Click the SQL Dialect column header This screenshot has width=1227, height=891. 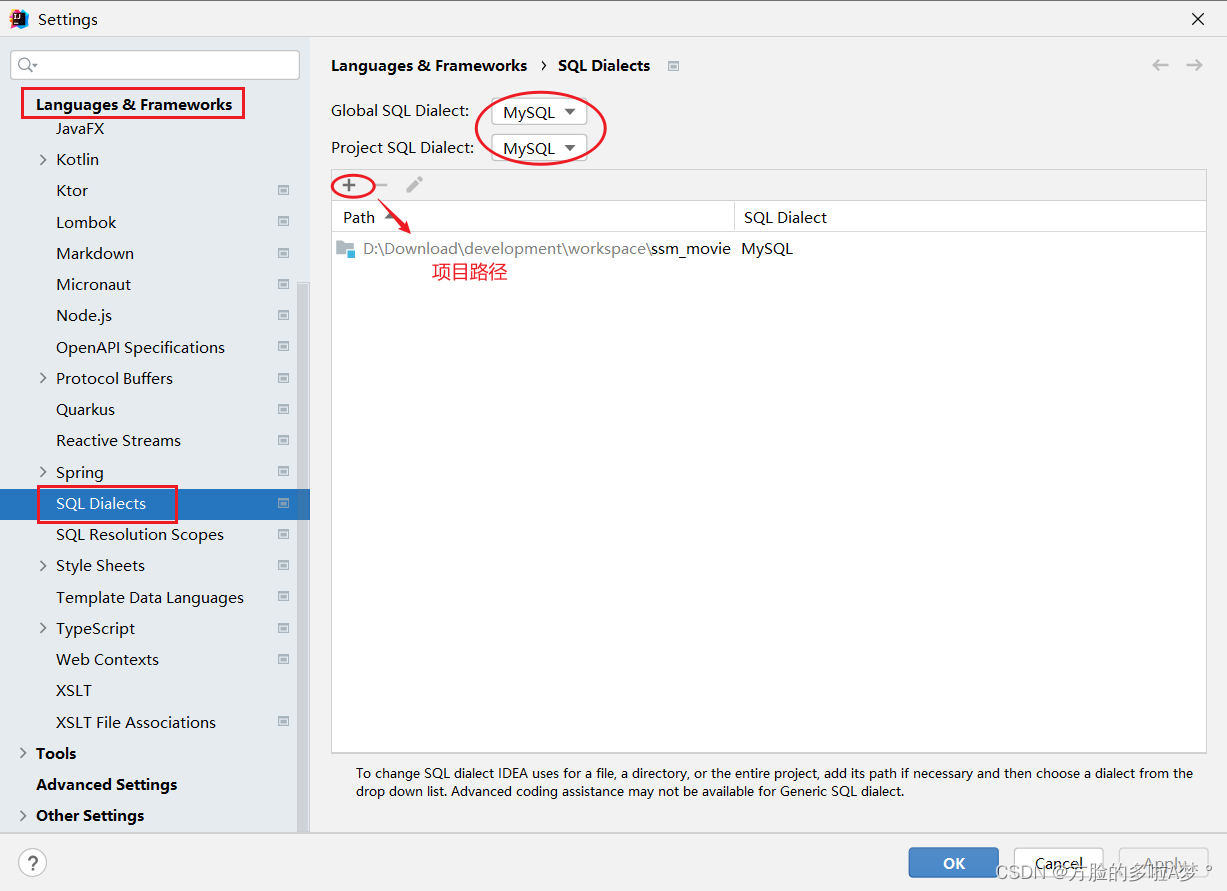click(970, 217)
